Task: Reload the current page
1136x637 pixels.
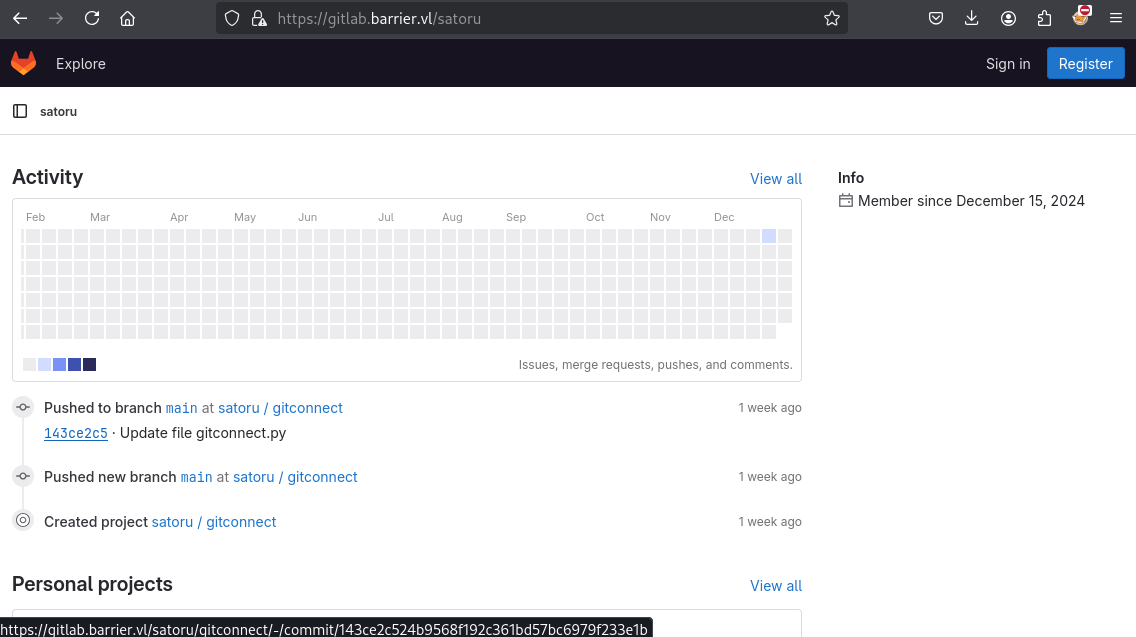Action: [x=92, y=18]
